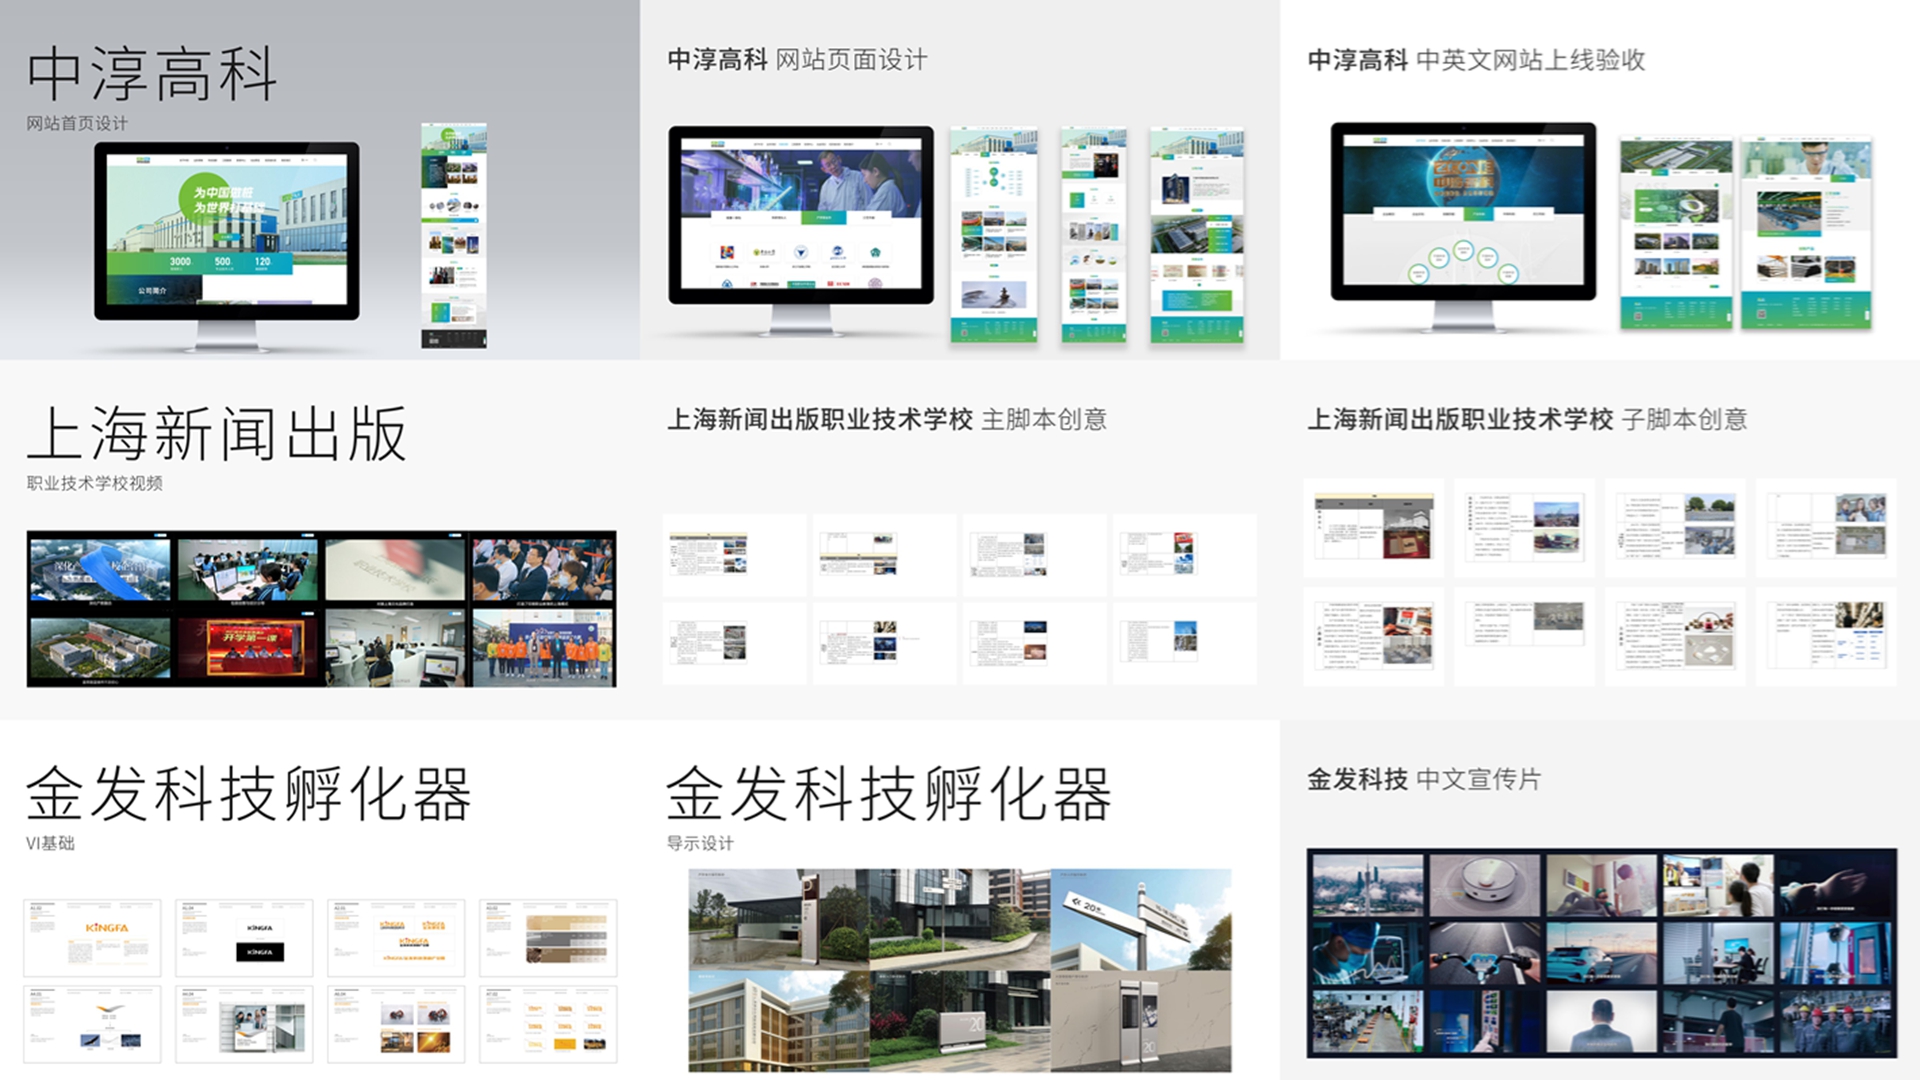This screenshot has width=1920, height=1080.
Task: Open the promo frame showing a city skyline in clouds
Action: click(1367, 886)
